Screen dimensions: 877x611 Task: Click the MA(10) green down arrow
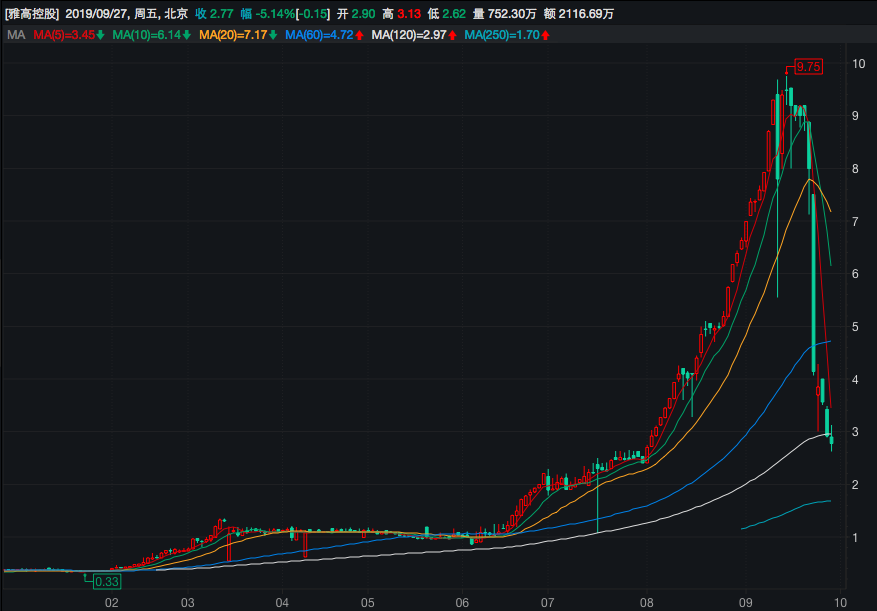pyautogui.click(x=186, y=35)
